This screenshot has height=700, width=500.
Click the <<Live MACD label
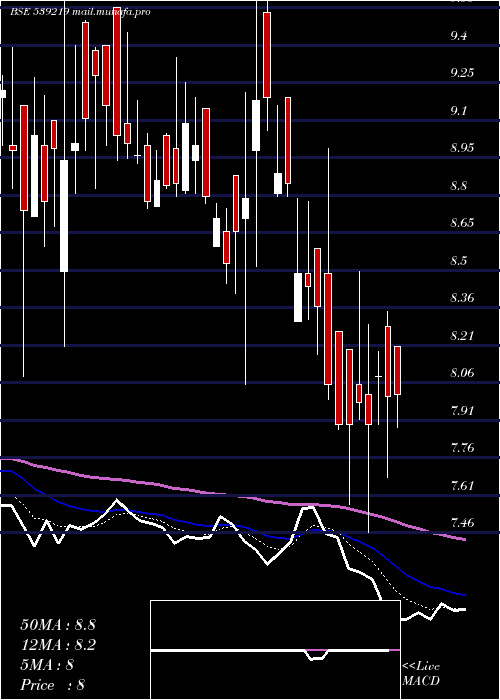(421, 674)
